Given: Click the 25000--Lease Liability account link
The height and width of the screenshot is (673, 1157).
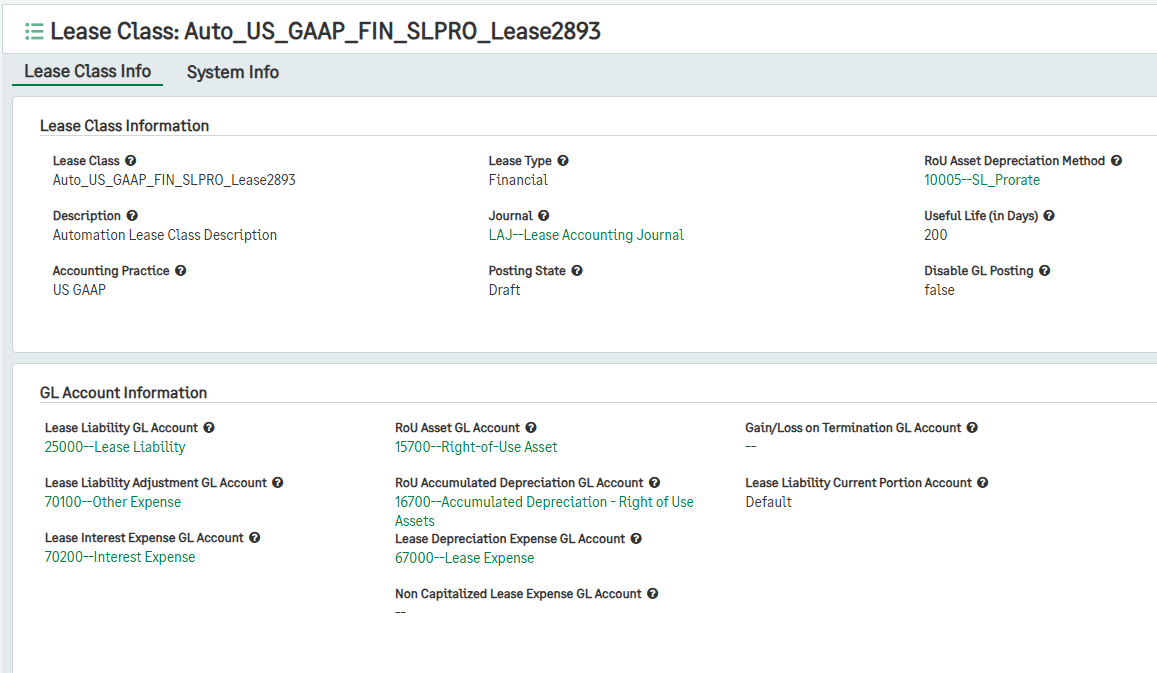Looking at the screenshot, I should 114,447.
